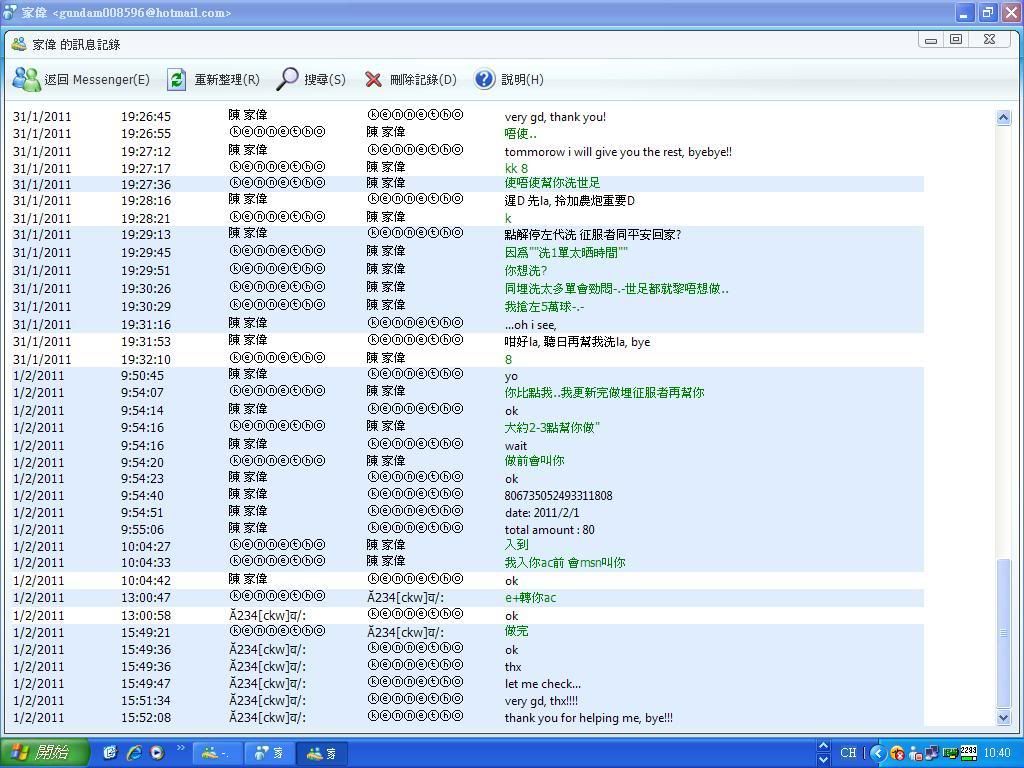Switch to the second taskbar window button
The width and height of the screenshot is (1024, 768).
(270, 754)
